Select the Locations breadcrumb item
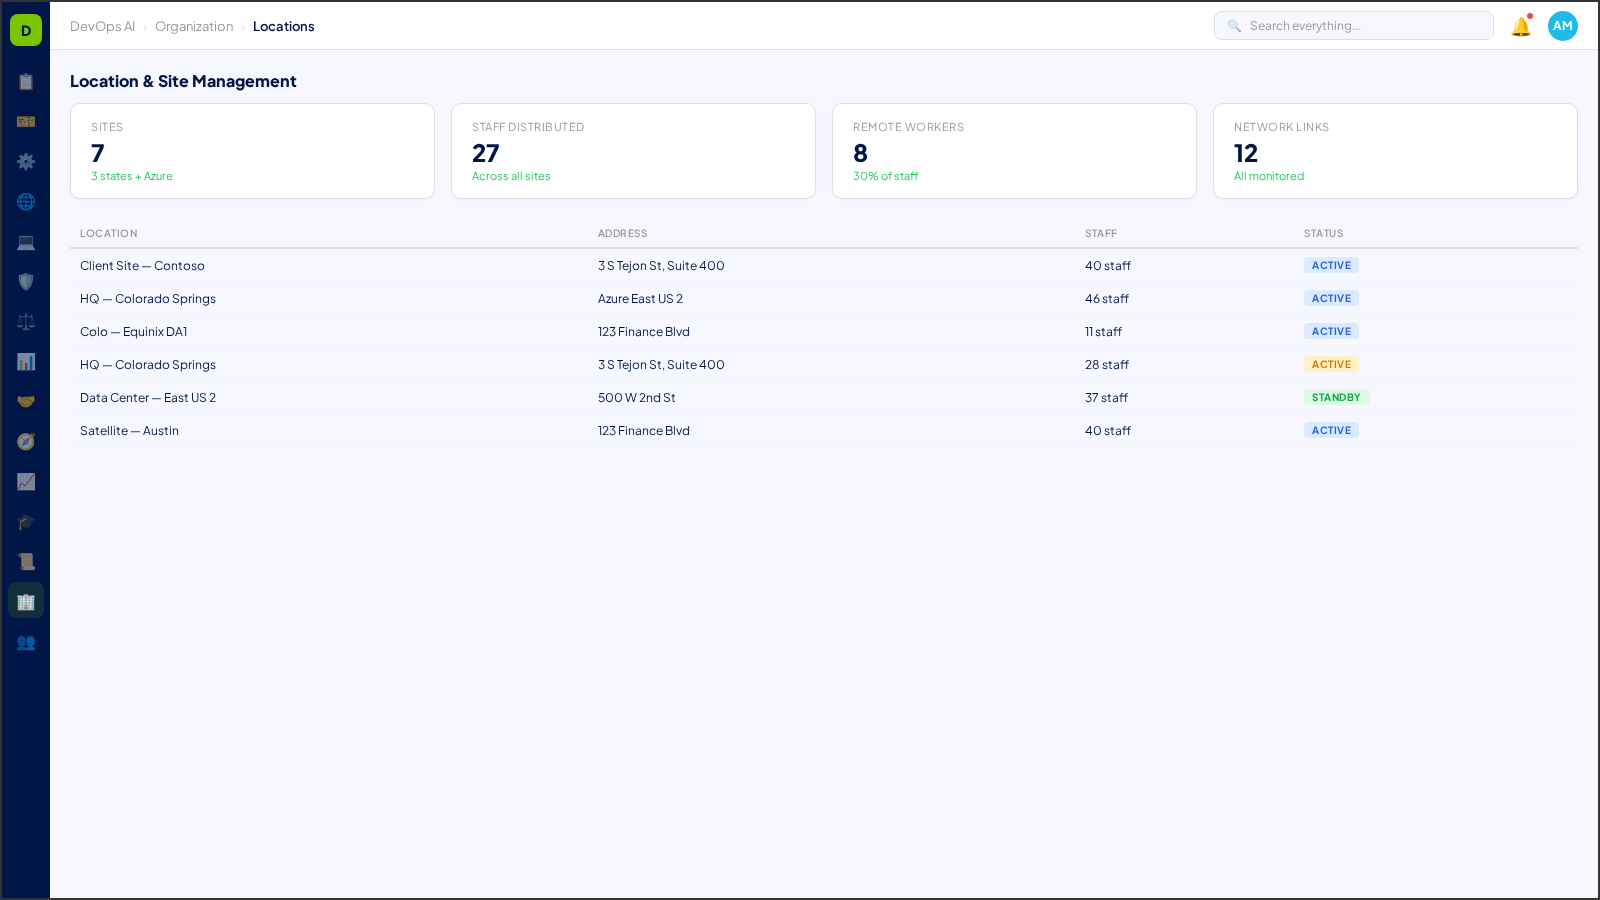The width and height of the screenshot is (1600, 900). (284, 26)
